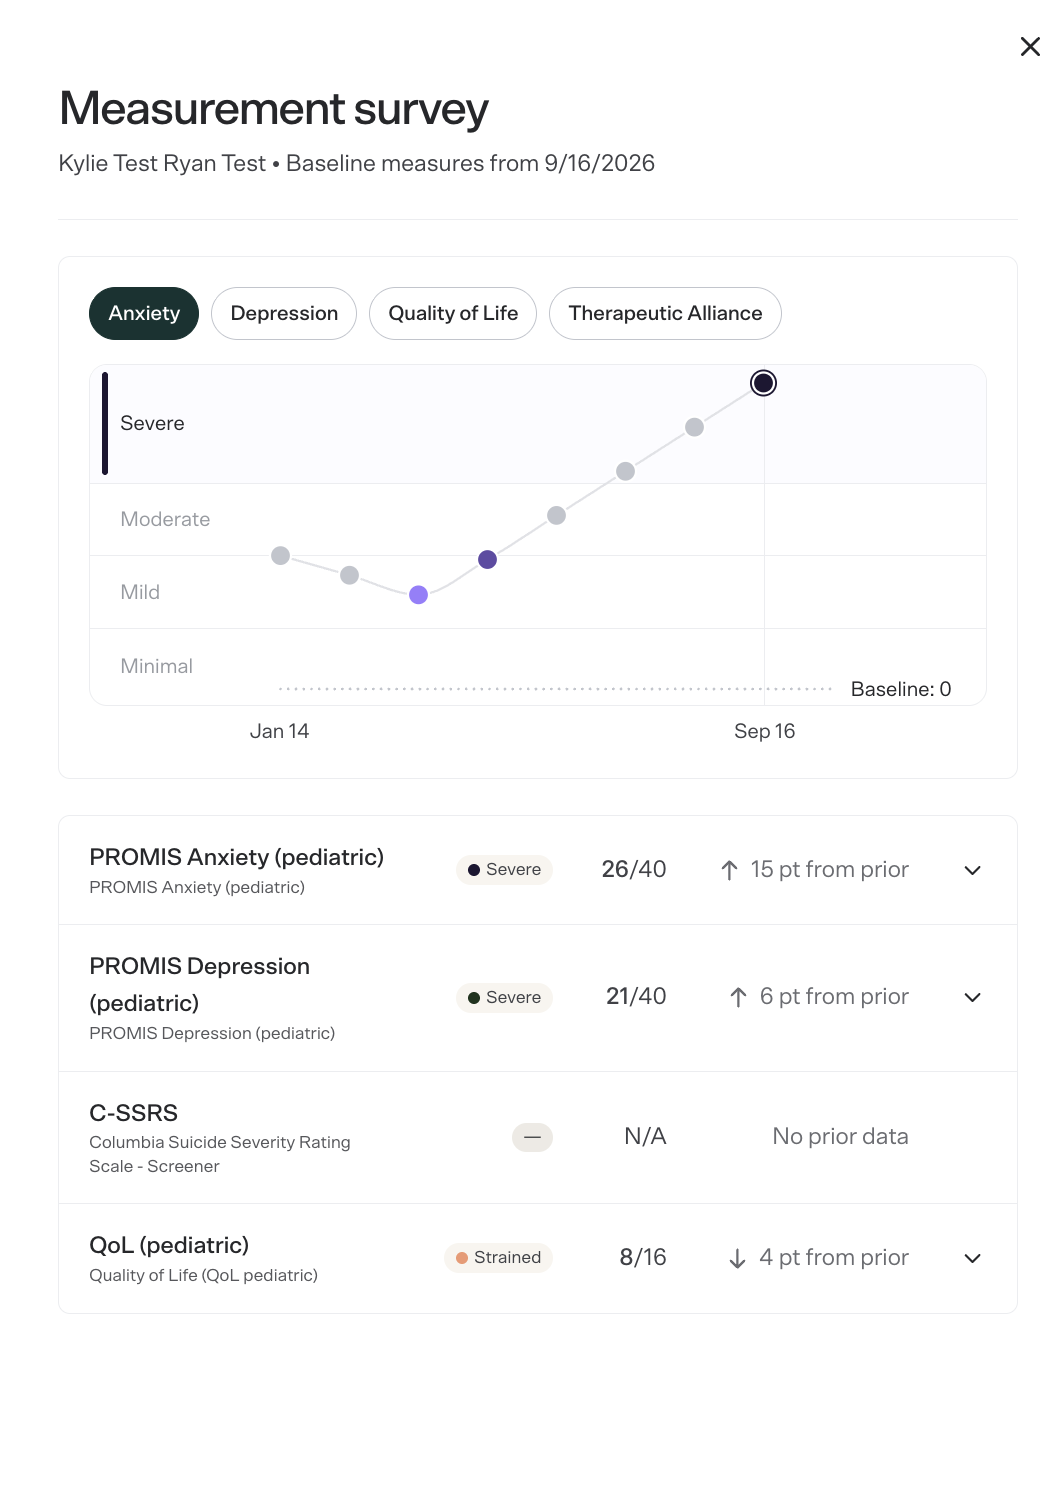The image size is (1056, 1502).
Task: Click the dash badge on C-SSRS row
Action: click(x=532, y=1137)
